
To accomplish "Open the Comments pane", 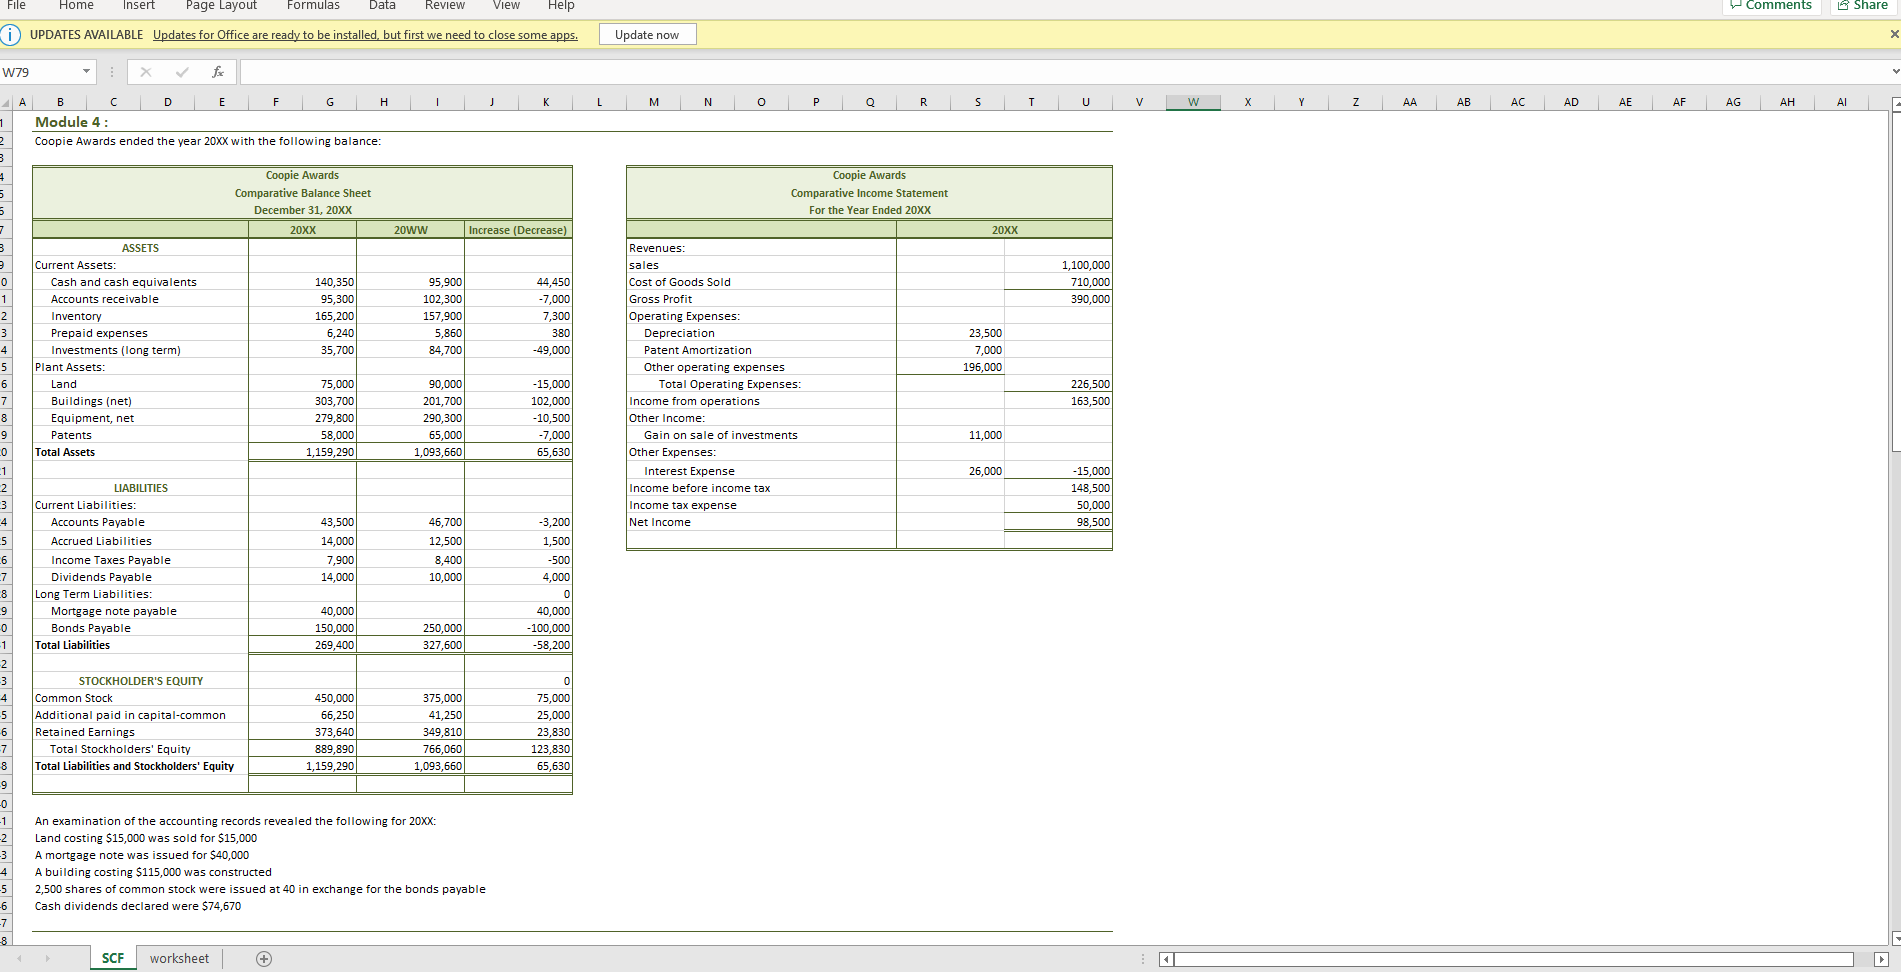I will 1770,5.
